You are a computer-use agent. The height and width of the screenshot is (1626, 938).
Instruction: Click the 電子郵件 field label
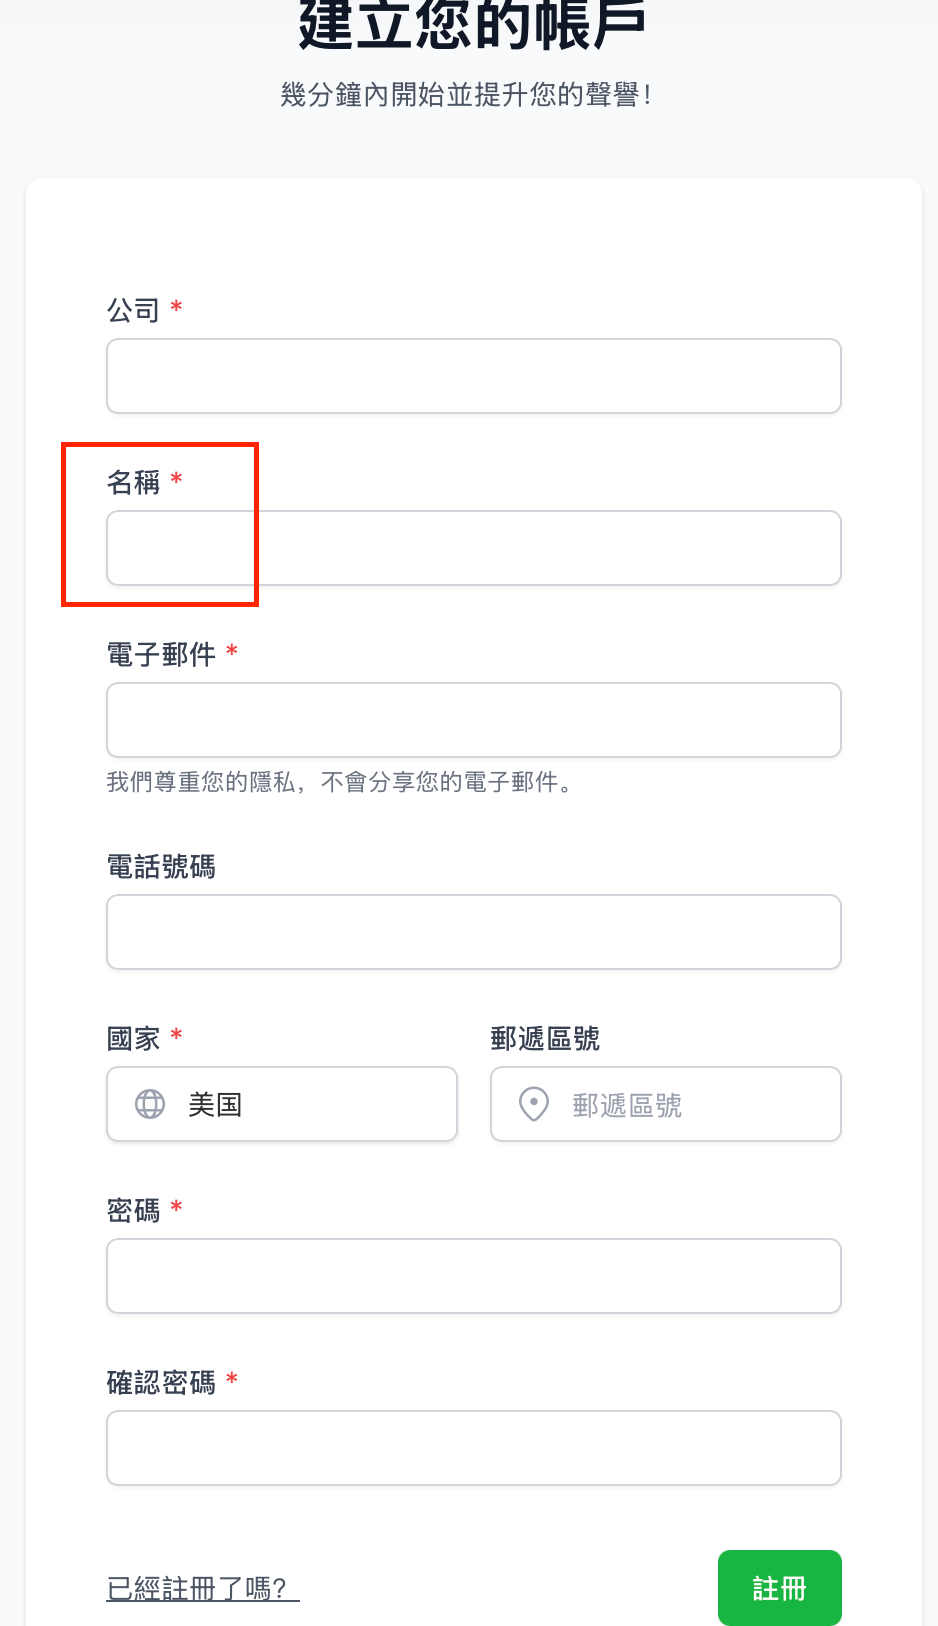point(161,654)
